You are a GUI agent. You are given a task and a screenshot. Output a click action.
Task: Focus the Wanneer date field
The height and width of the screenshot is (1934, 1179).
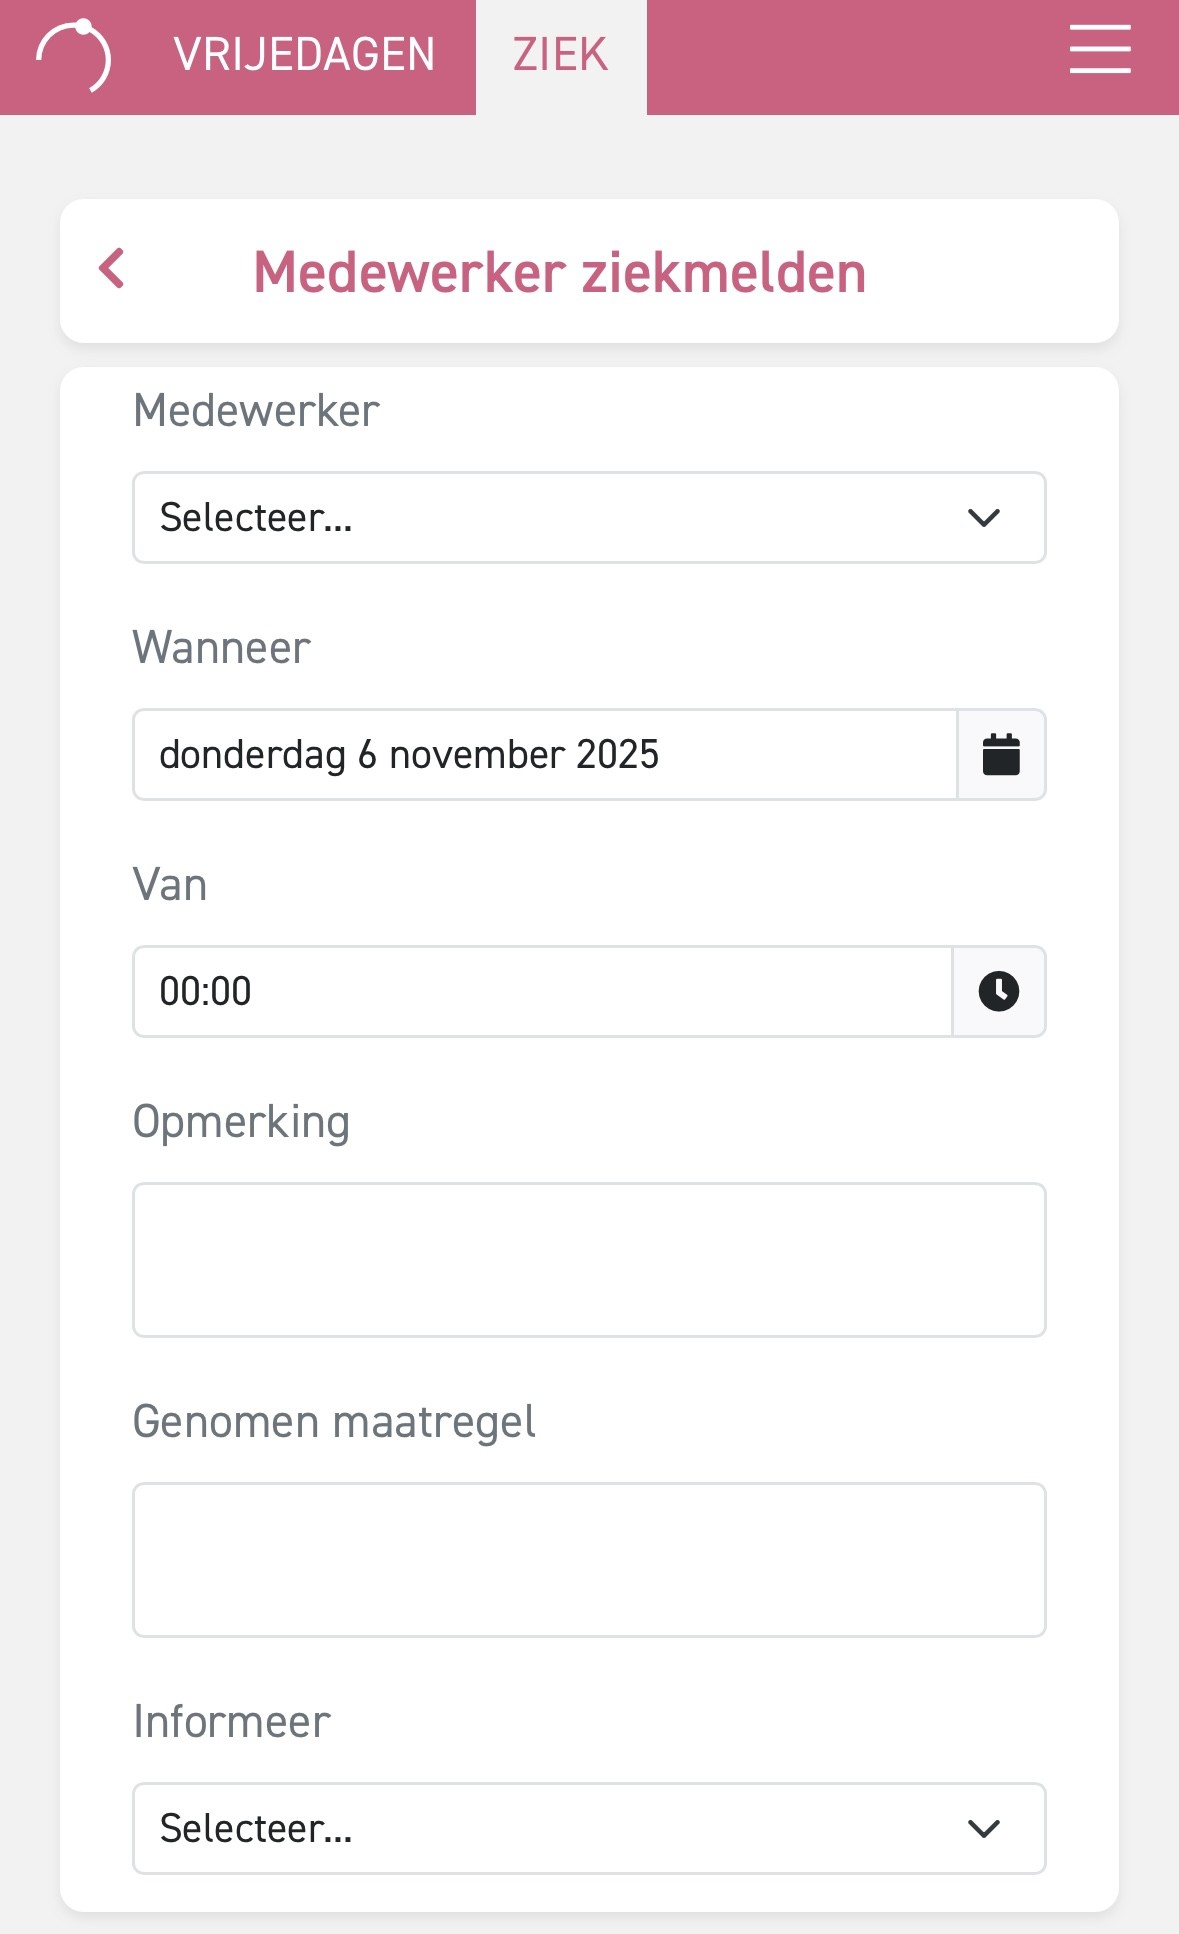[x=545, y=755]
